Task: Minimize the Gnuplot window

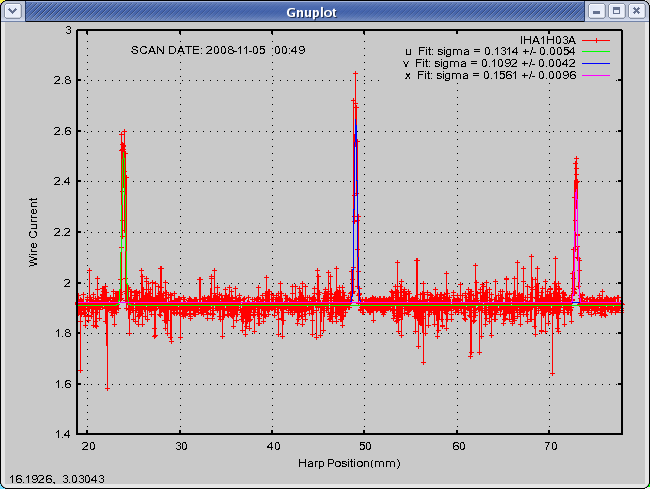Action: [597, 11]
